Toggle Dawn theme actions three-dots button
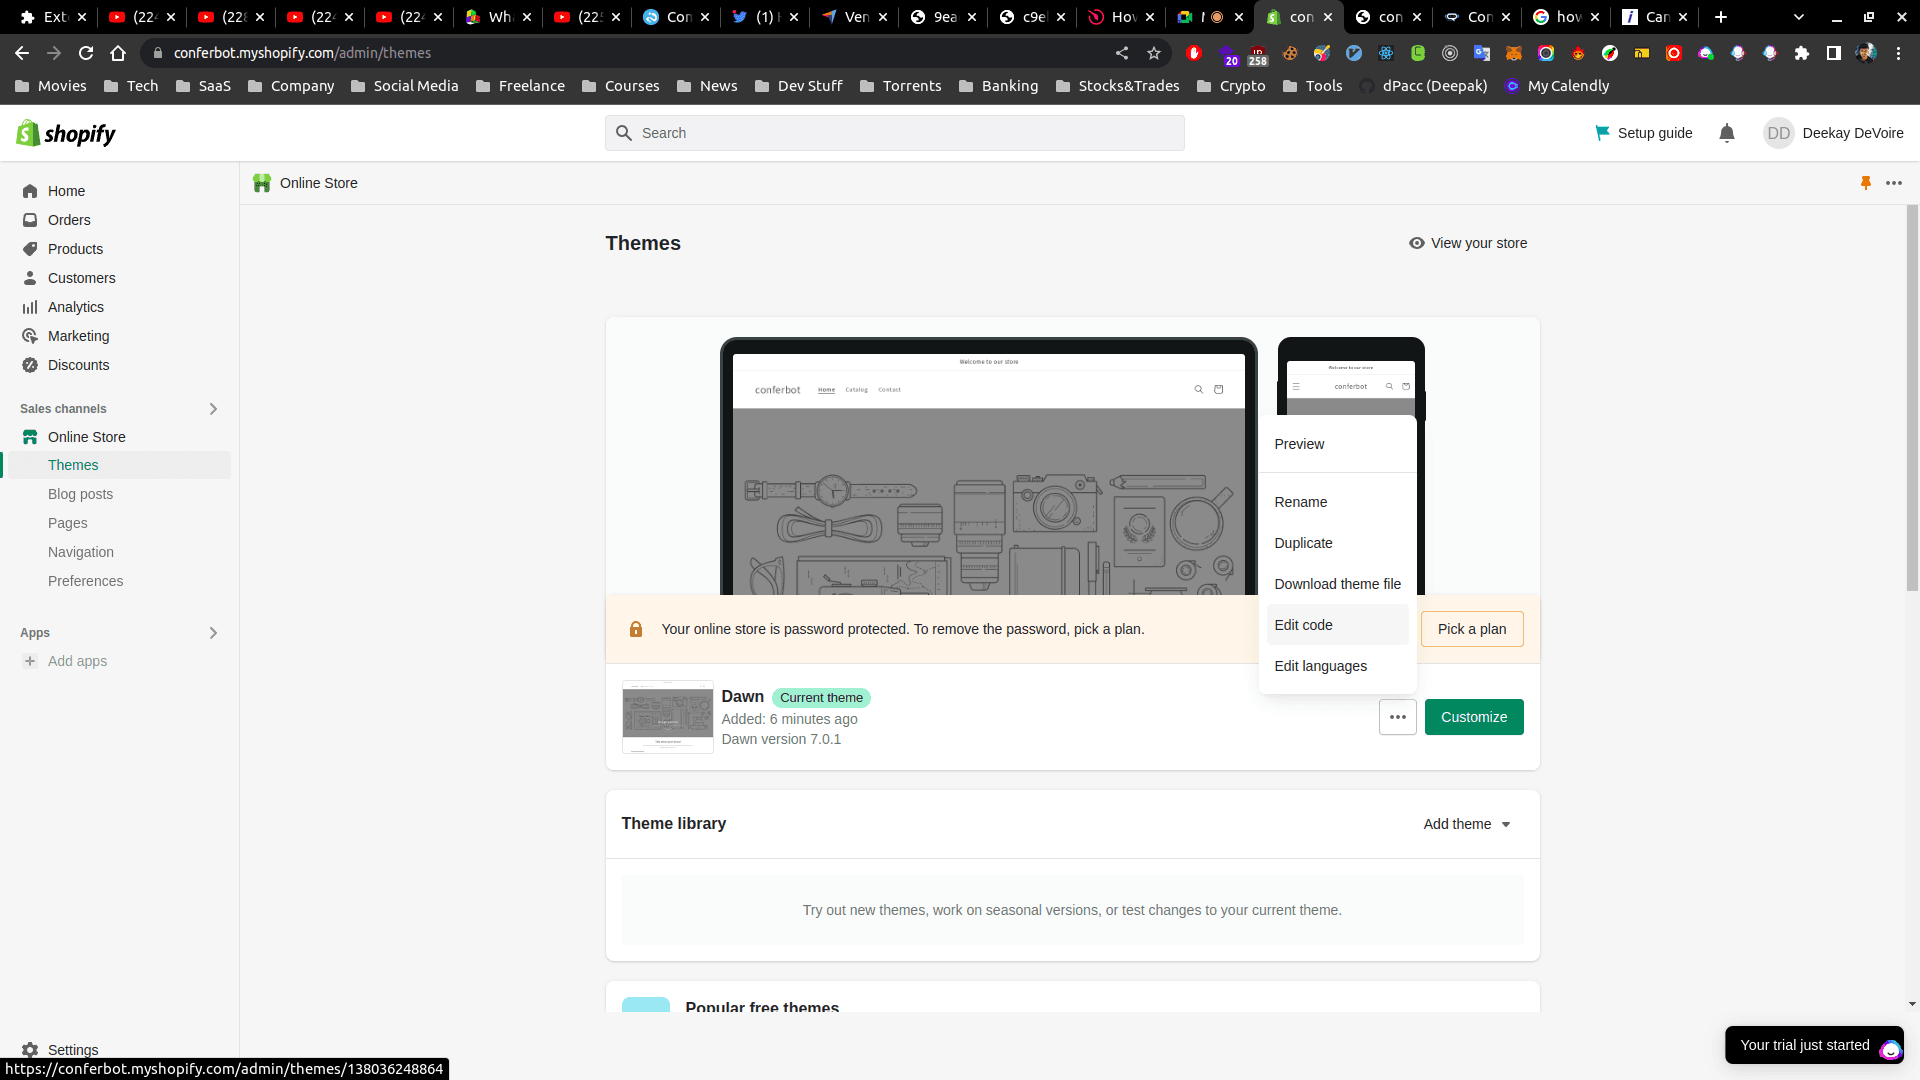 pyautogui.click(x=1397, y=717)
